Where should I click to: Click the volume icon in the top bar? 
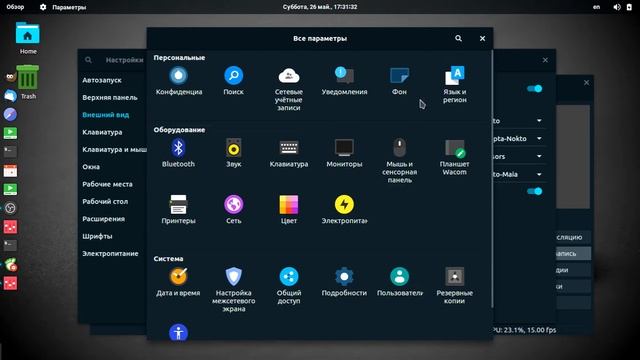point(617,7)
